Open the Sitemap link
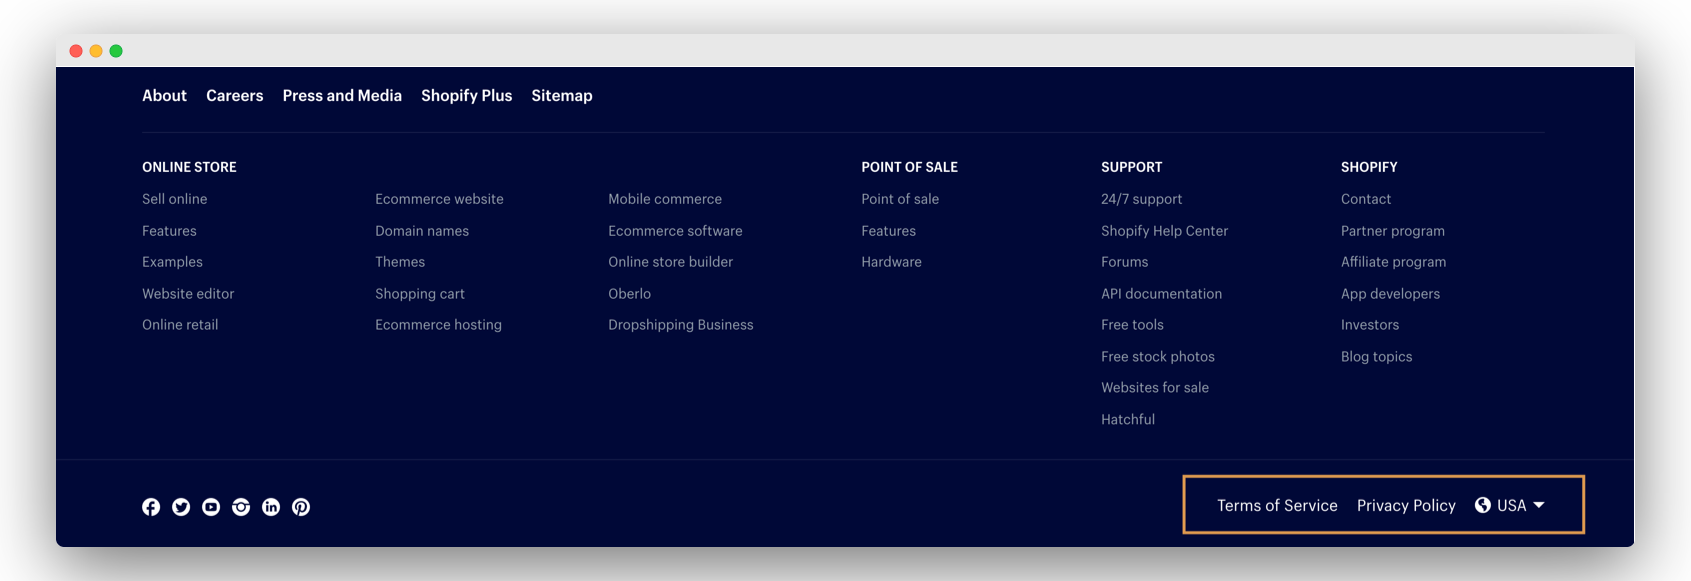1691x581 pixels. tap(562, 96)
